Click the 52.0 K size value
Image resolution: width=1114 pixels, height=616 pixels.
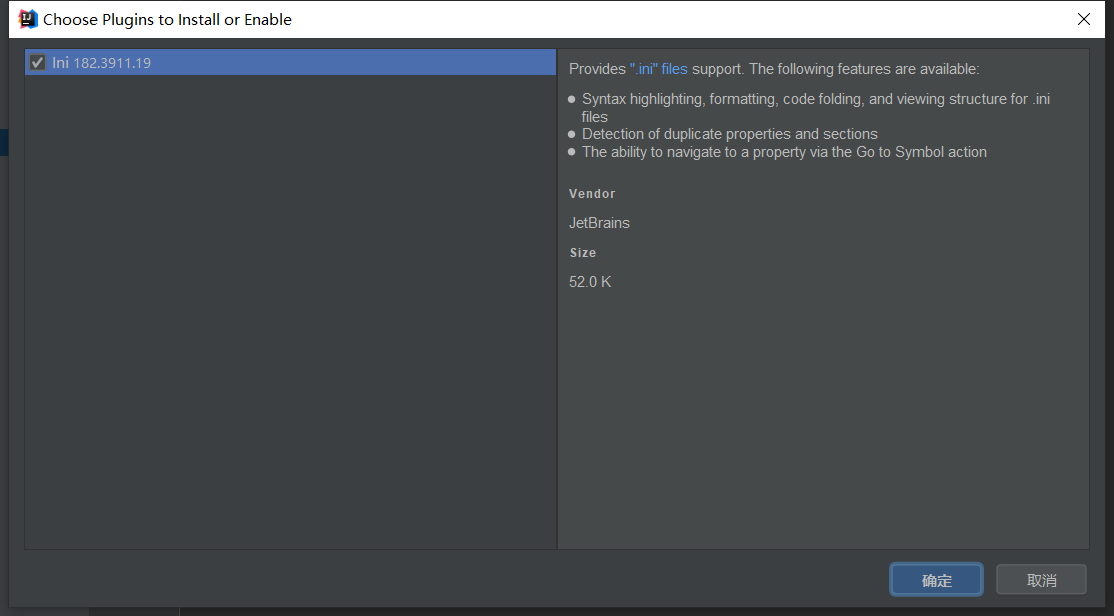tap(590, 282)
